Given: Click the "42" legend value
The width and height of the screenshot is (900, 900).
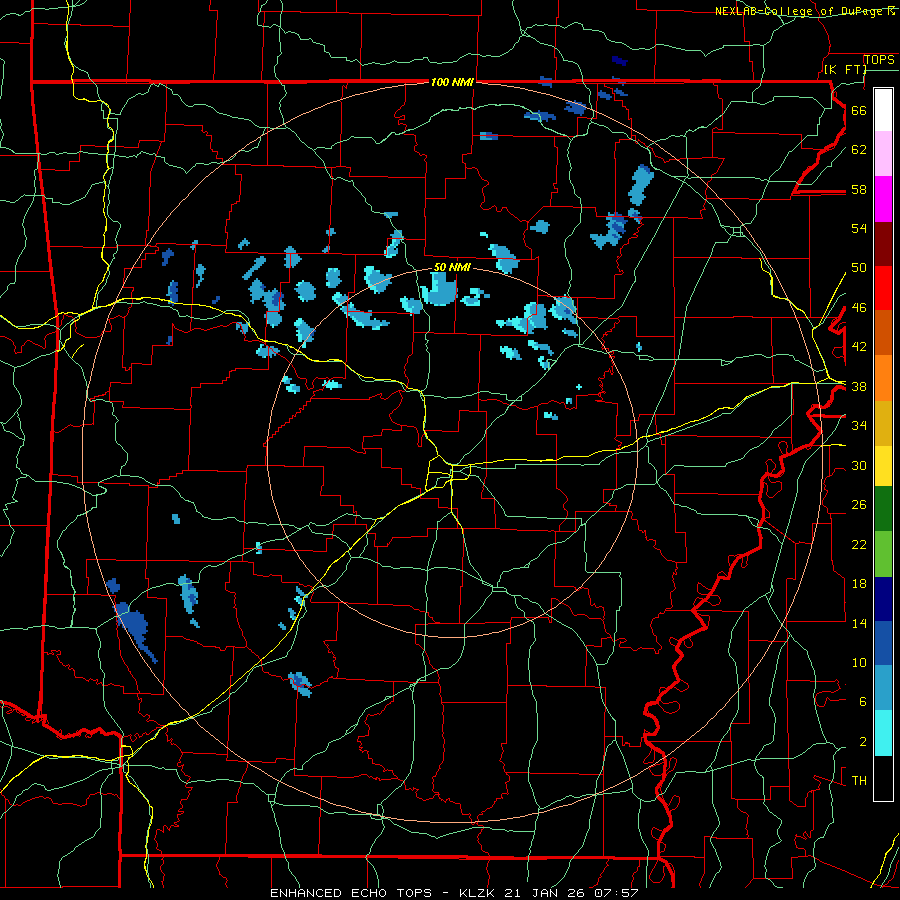Looking at the screenshot, I should (859, 346).
